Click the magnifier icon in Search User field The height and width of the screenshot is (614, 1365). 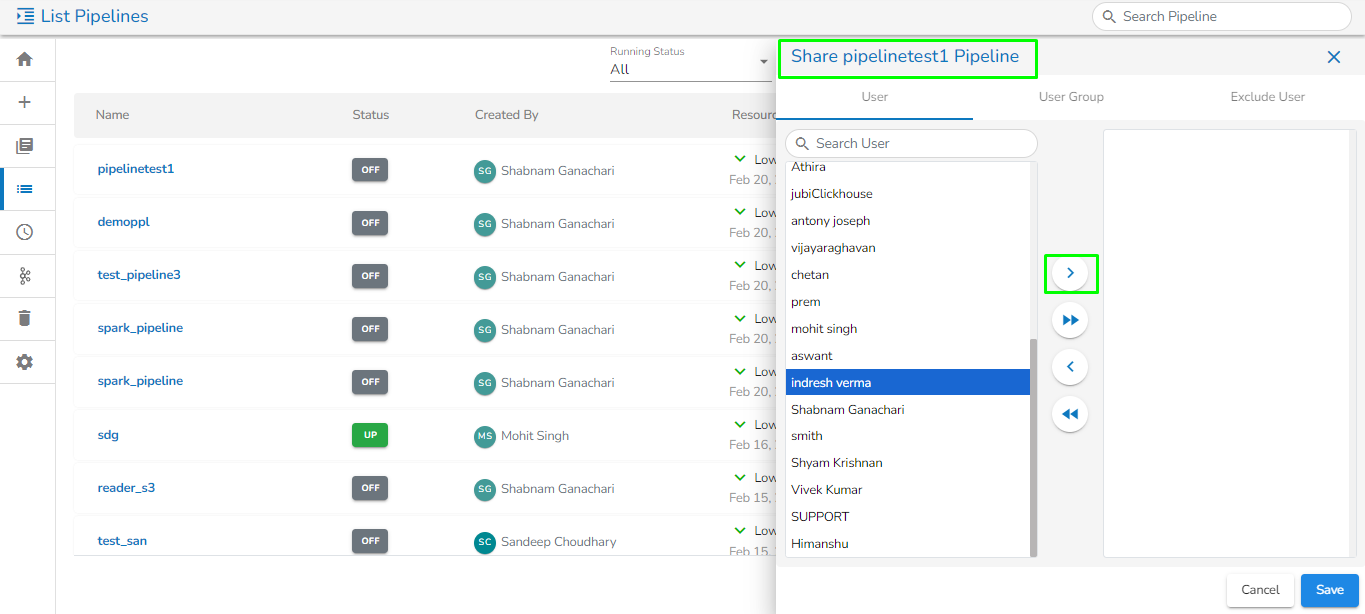click(802, 143)
